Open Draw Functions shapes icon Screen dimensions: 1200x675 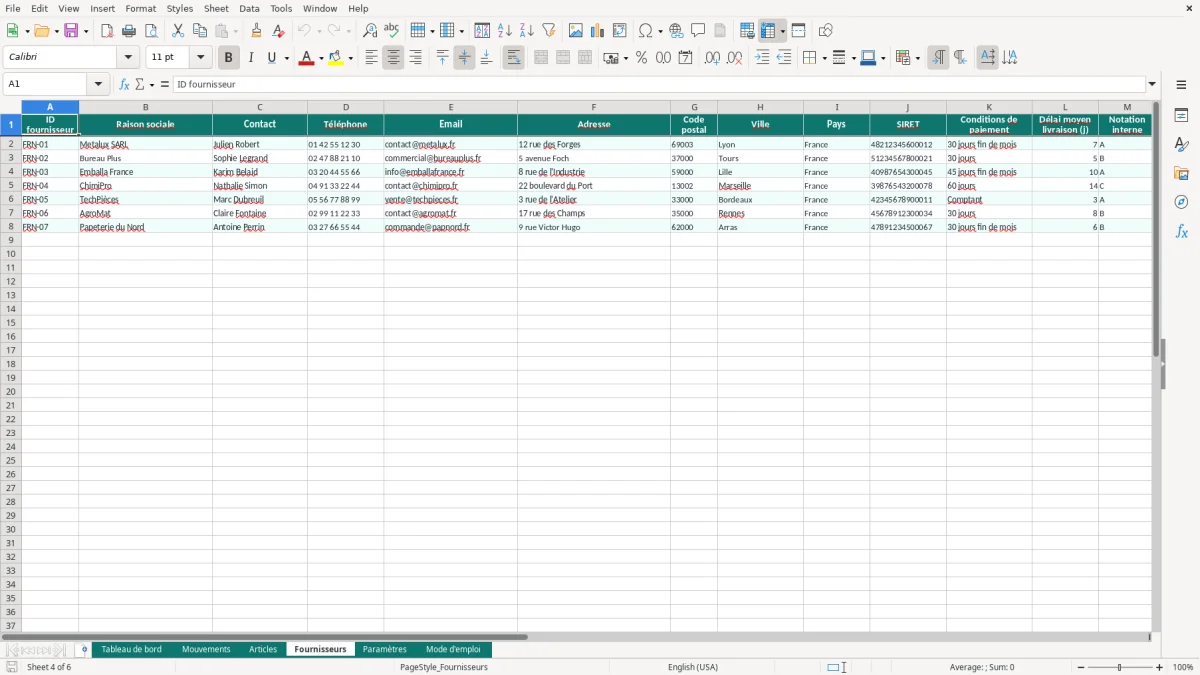pos(826,31)
